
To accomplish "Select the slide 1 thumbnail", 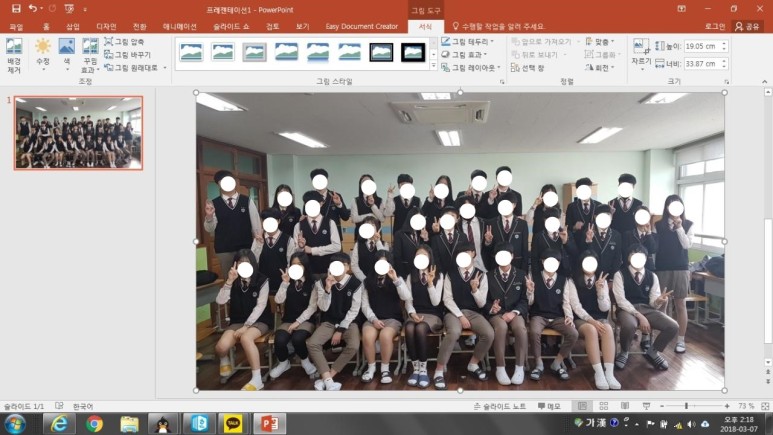I will [x=78, y=133].
